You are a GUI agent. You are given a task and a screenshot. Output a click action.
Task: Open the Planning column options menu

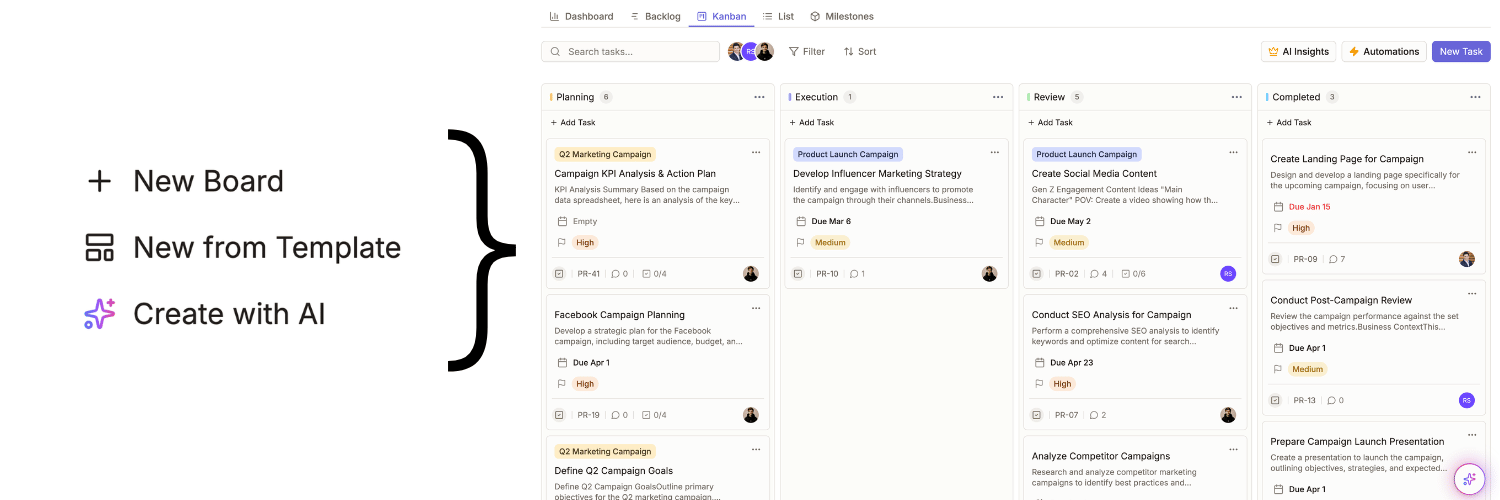[759, 97]
